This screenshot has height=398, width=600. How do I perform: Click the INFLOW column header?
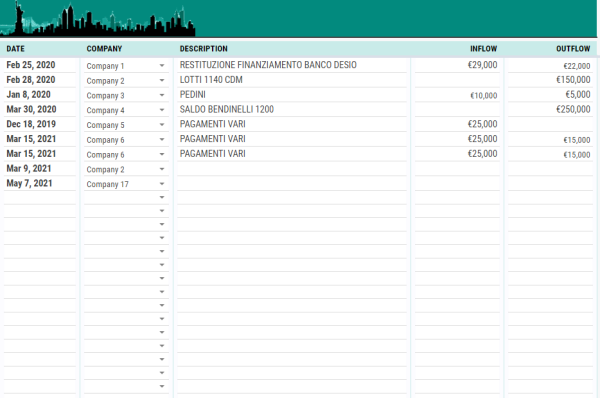point(483,49)
